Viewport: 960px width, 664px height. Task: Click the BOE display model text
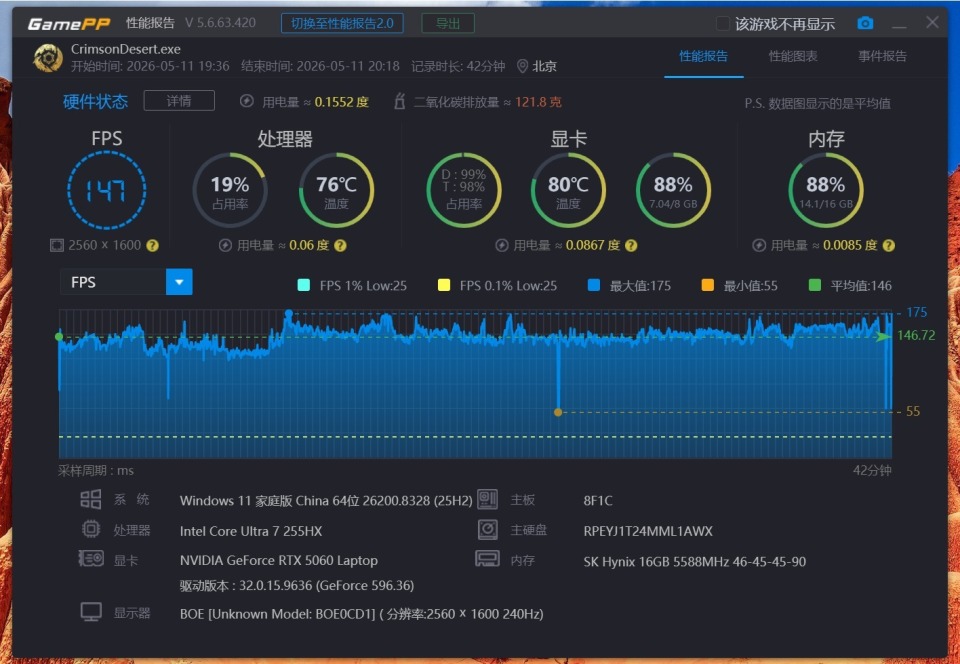(x=361, y=614)
